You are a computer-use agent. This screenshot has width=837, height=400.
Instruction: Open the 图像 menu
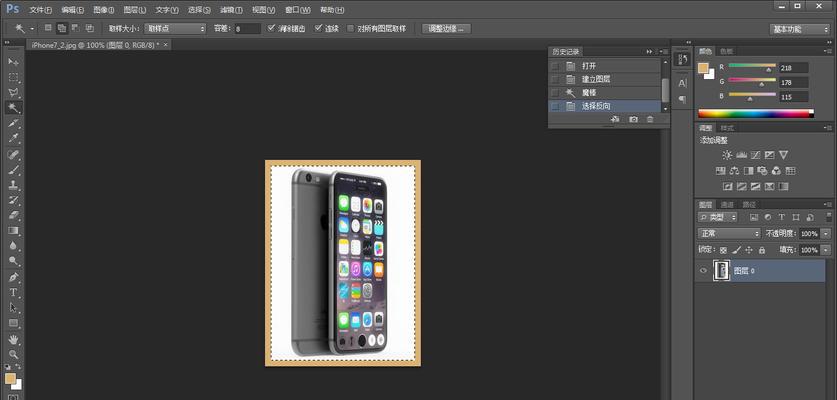[104, 10]
